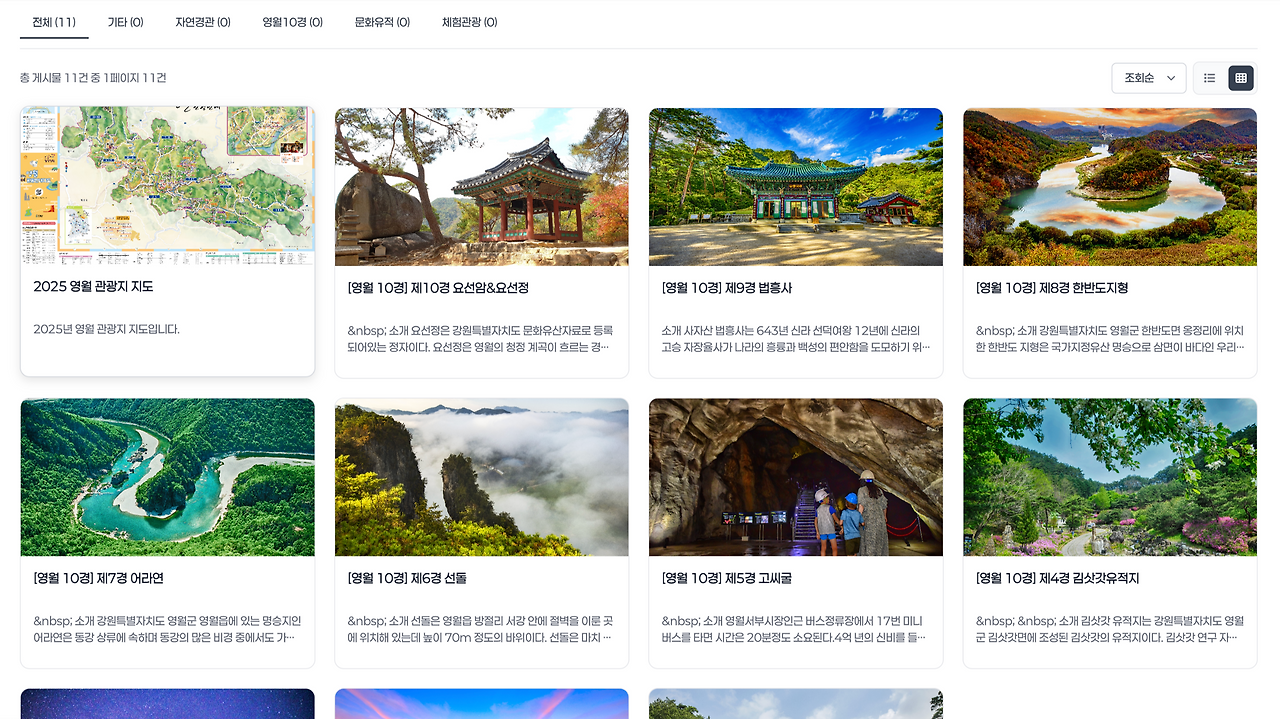Click the title 제4경 김삿갓유적지
The image size is (1280, 719).
tap(1057, 578)
